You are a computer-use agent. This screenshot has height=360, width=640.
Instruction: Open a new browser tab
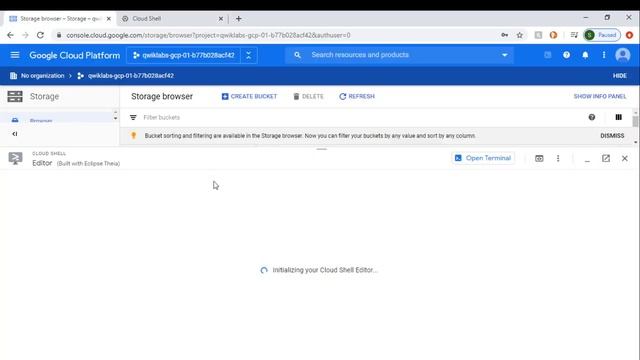pos(239,19)
